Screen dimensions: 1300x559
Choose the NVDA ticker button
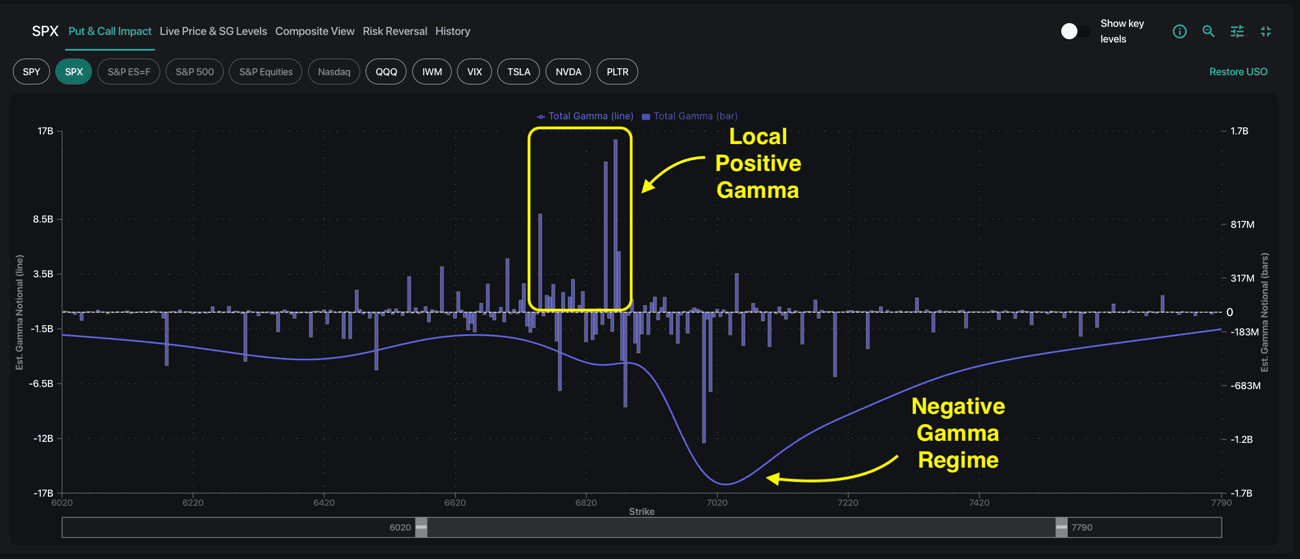pyautogui.click(x=568, y=72)
